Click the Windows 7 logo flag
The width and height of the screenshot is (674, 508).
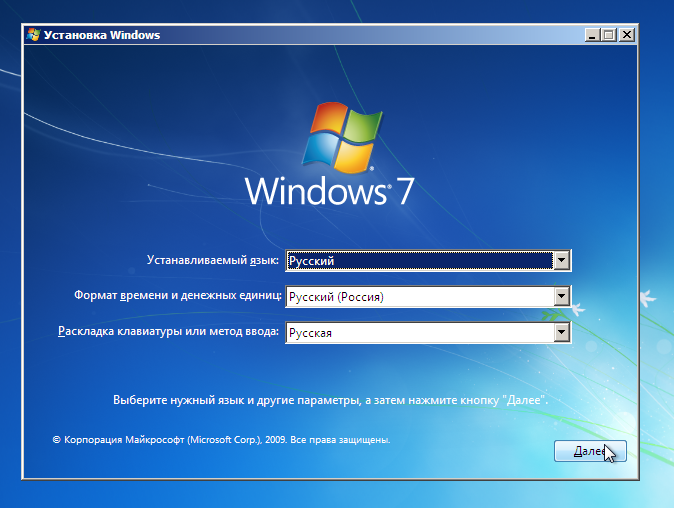pyautogui.click(x=342, y=137)
